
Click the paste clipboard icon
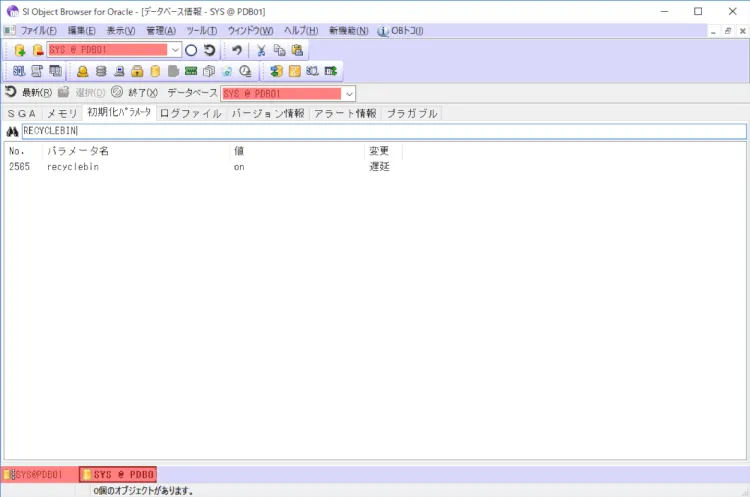297,50
